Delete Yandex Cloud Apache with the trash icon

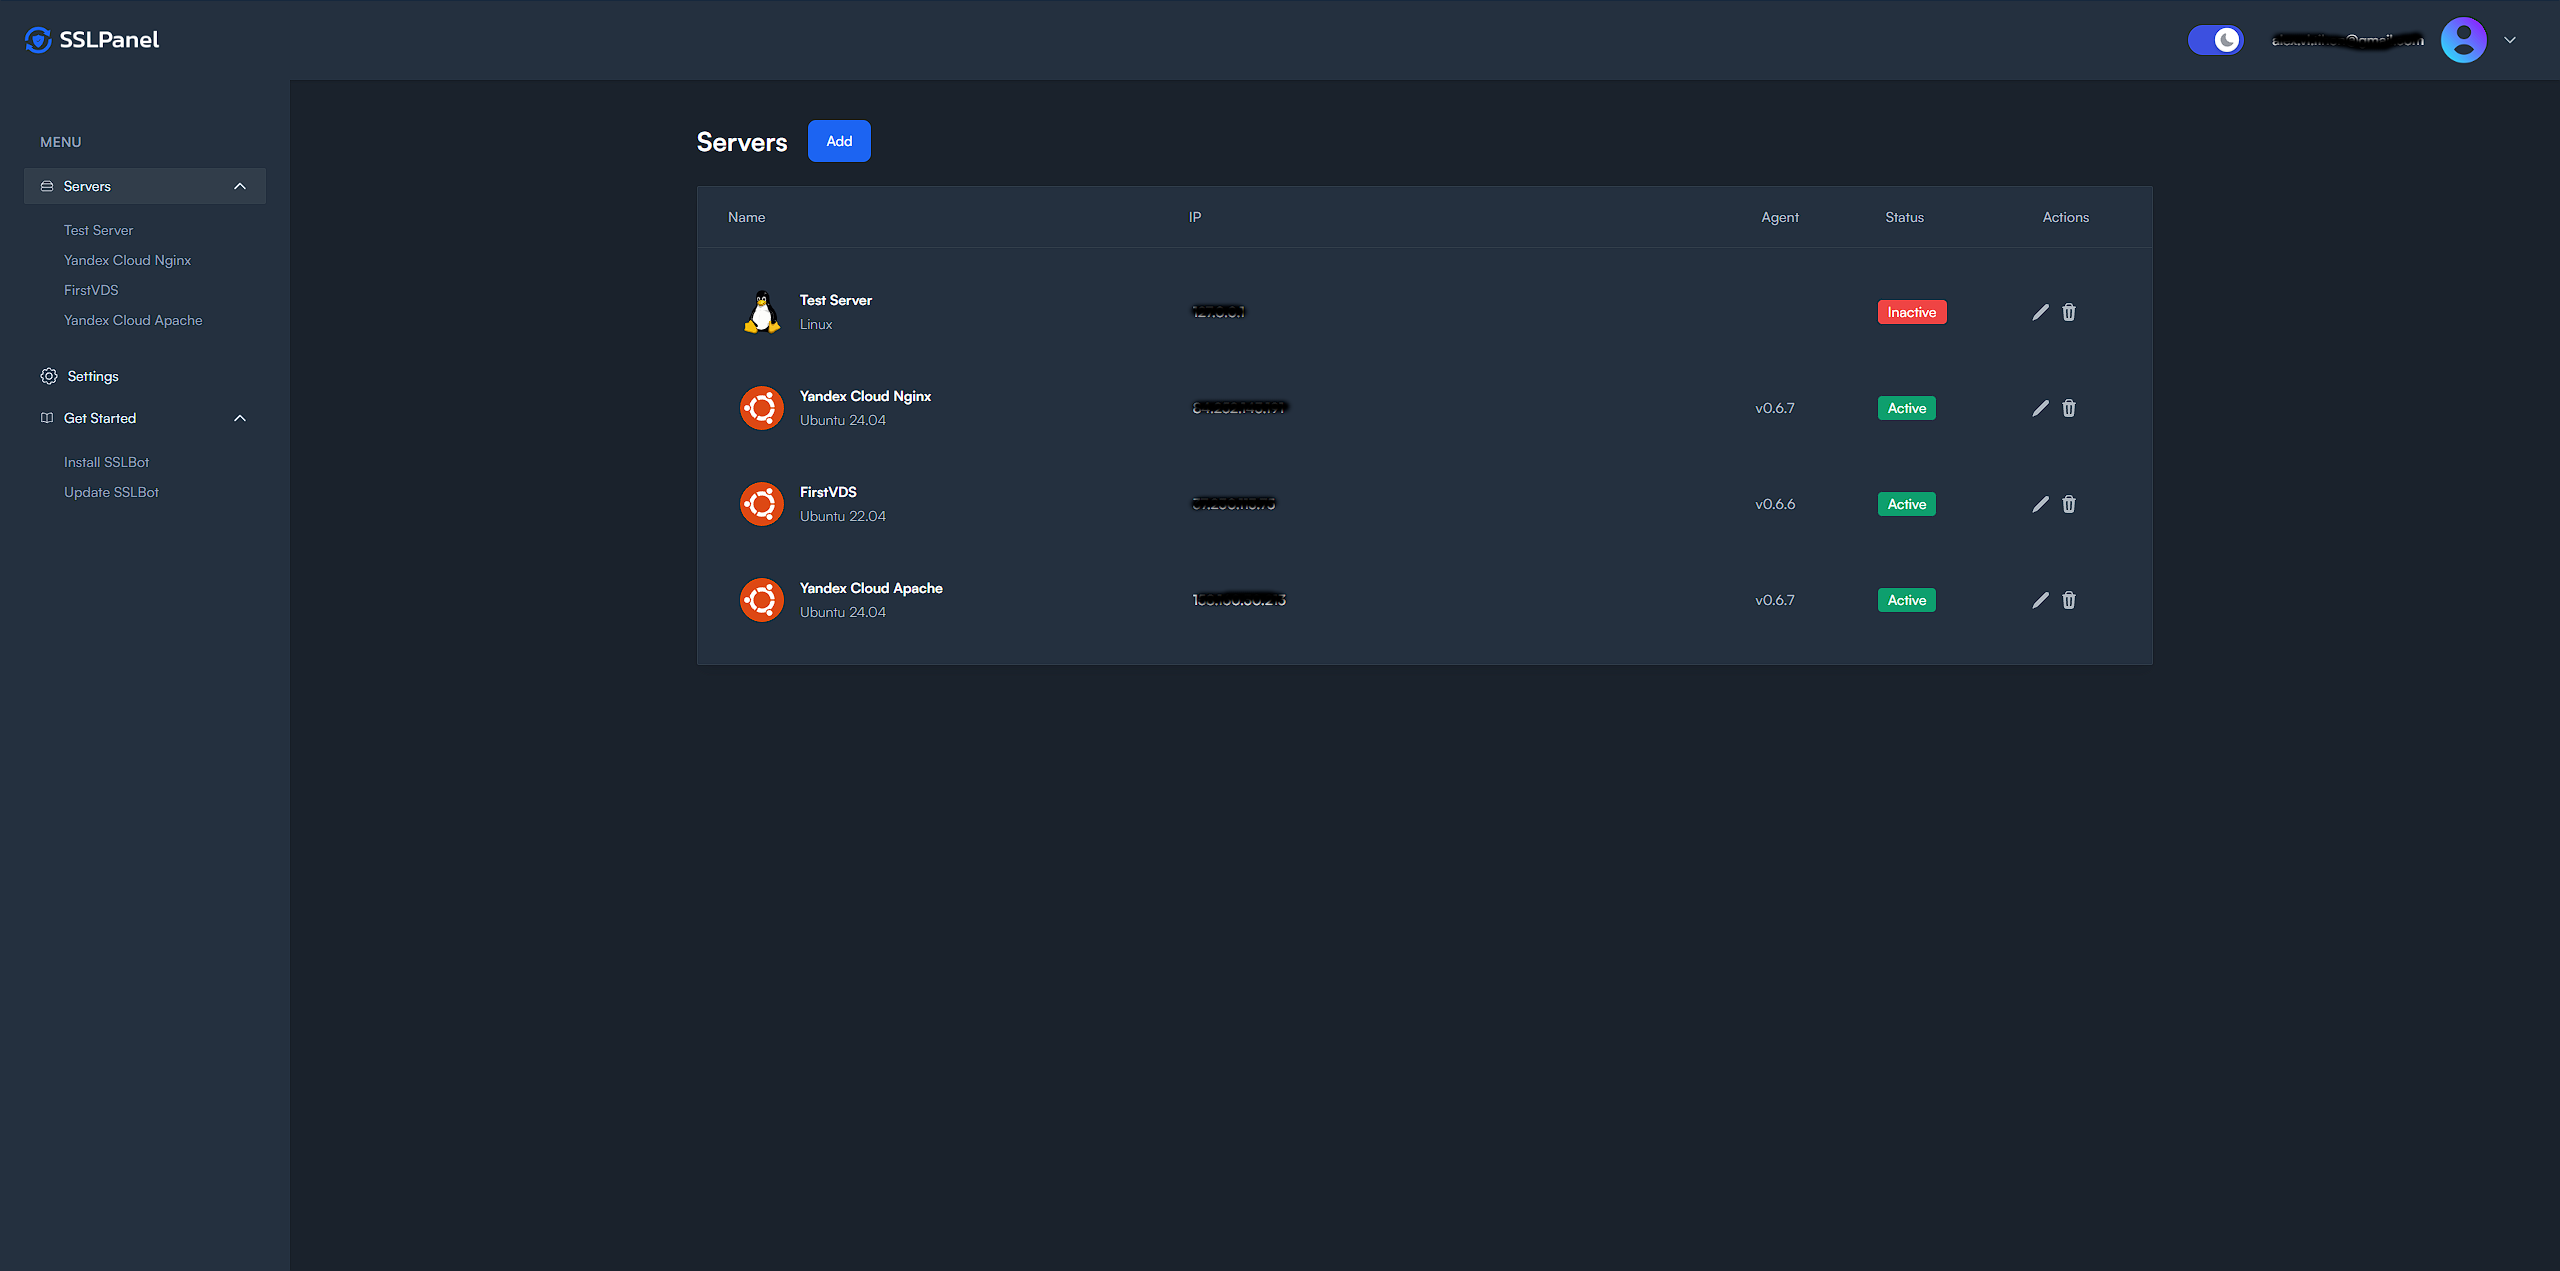[2068, 600]
